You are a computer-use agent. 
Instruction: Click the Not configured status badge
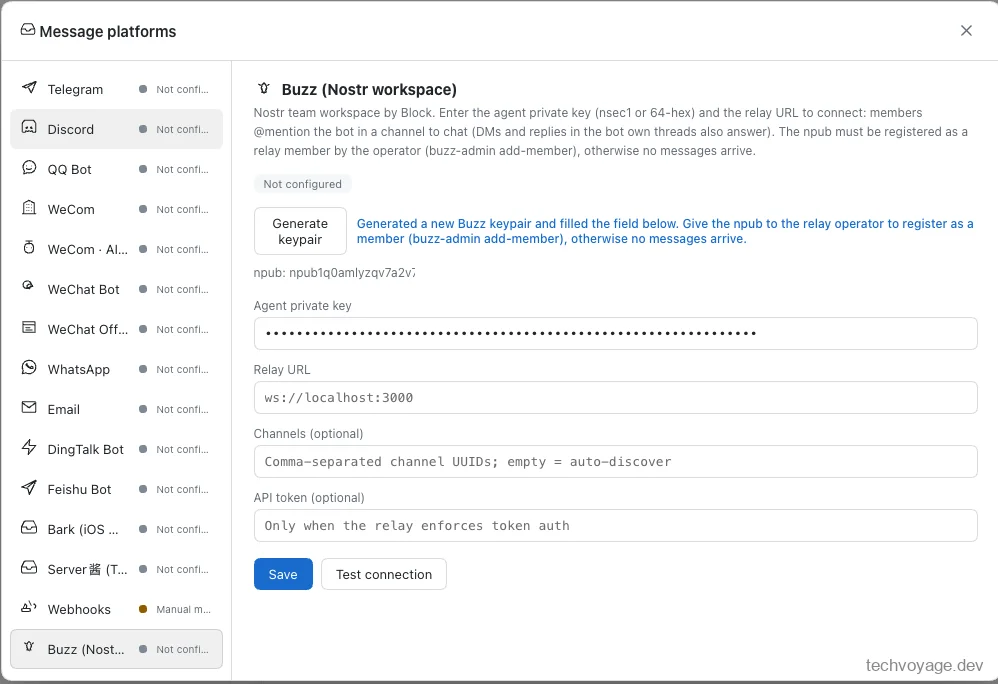(302, 184)
